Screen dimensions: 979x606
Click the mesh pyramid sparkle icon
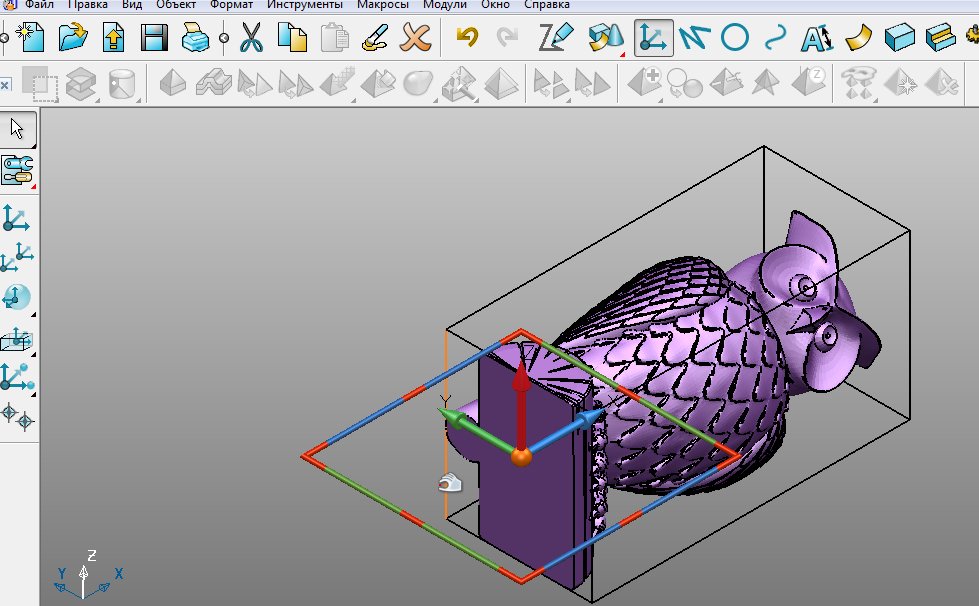tap(901, 83)
